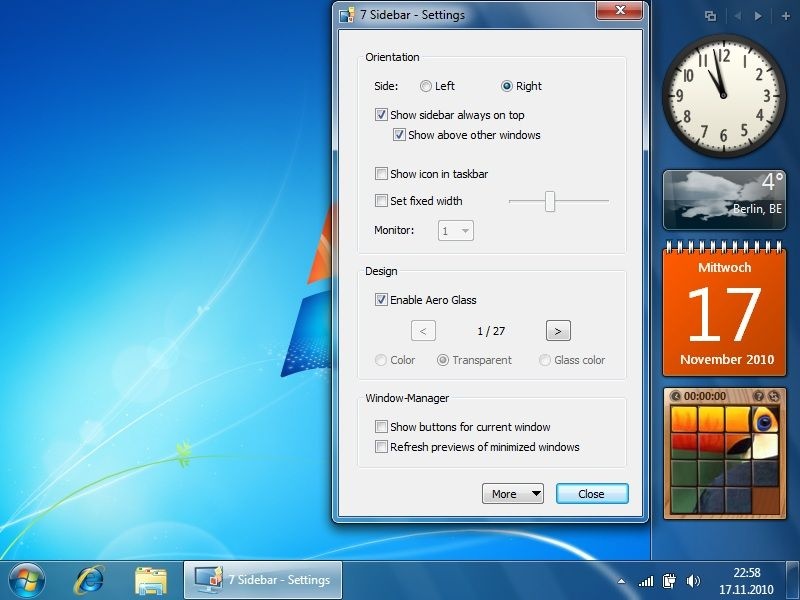Add a gadget with plus icon

[785, 16]
